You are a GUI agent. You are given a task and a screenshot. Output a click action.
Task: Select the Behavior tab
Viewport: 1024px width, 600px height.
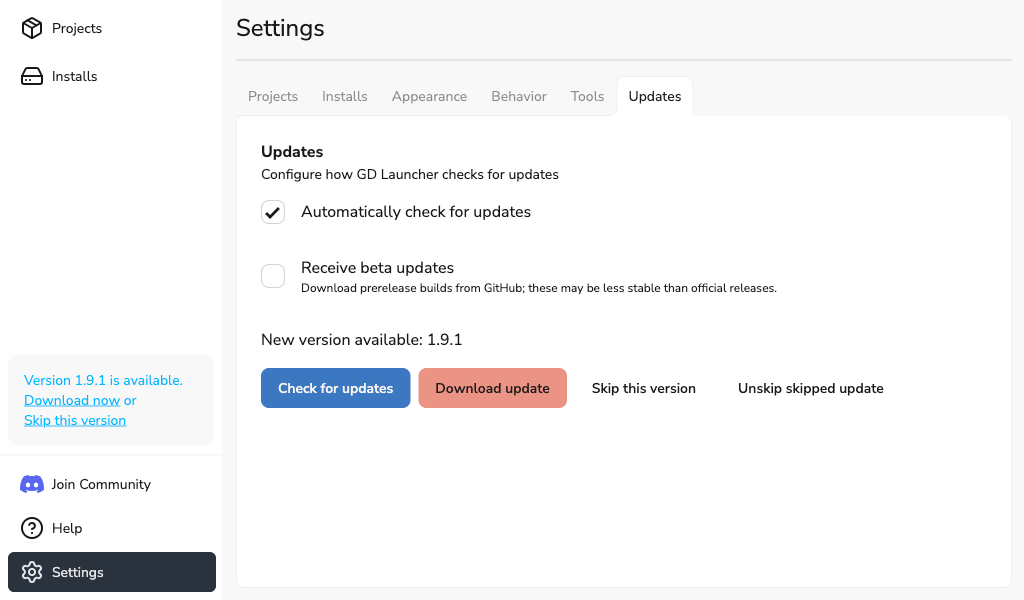519,96
